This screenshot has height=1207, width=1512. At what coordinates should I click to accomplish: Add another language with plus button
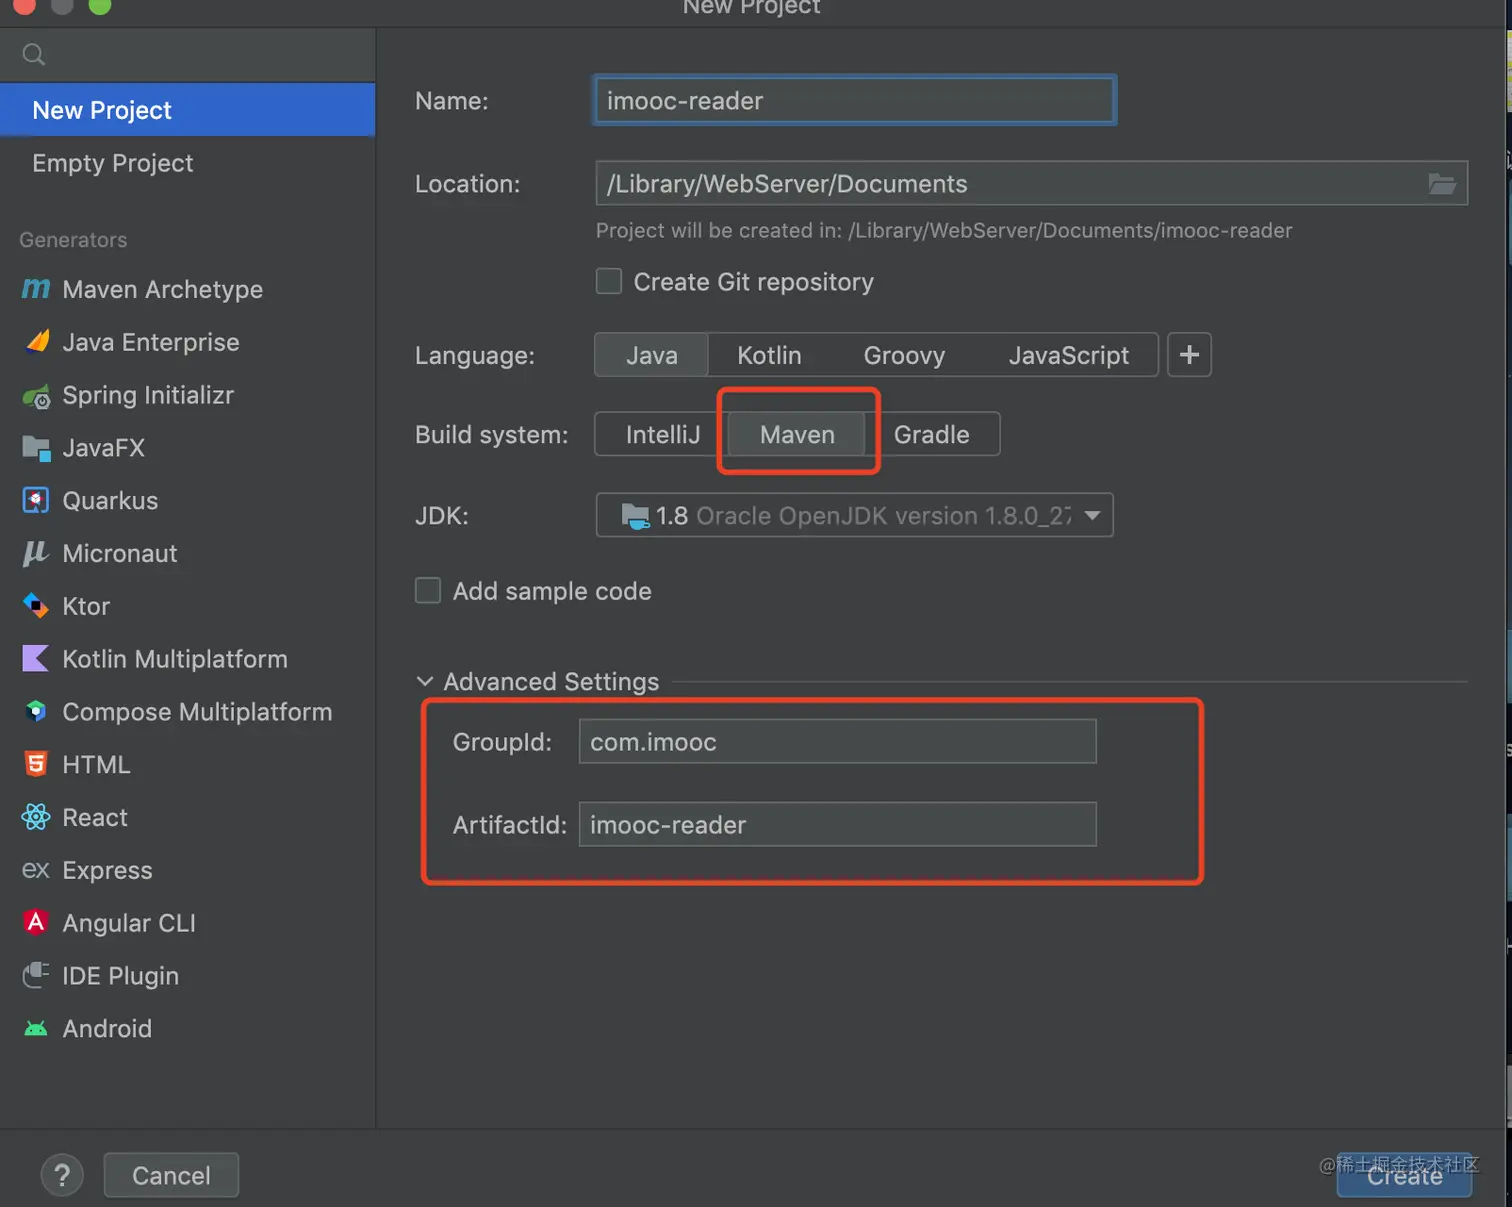click(x=1189, y=355)
